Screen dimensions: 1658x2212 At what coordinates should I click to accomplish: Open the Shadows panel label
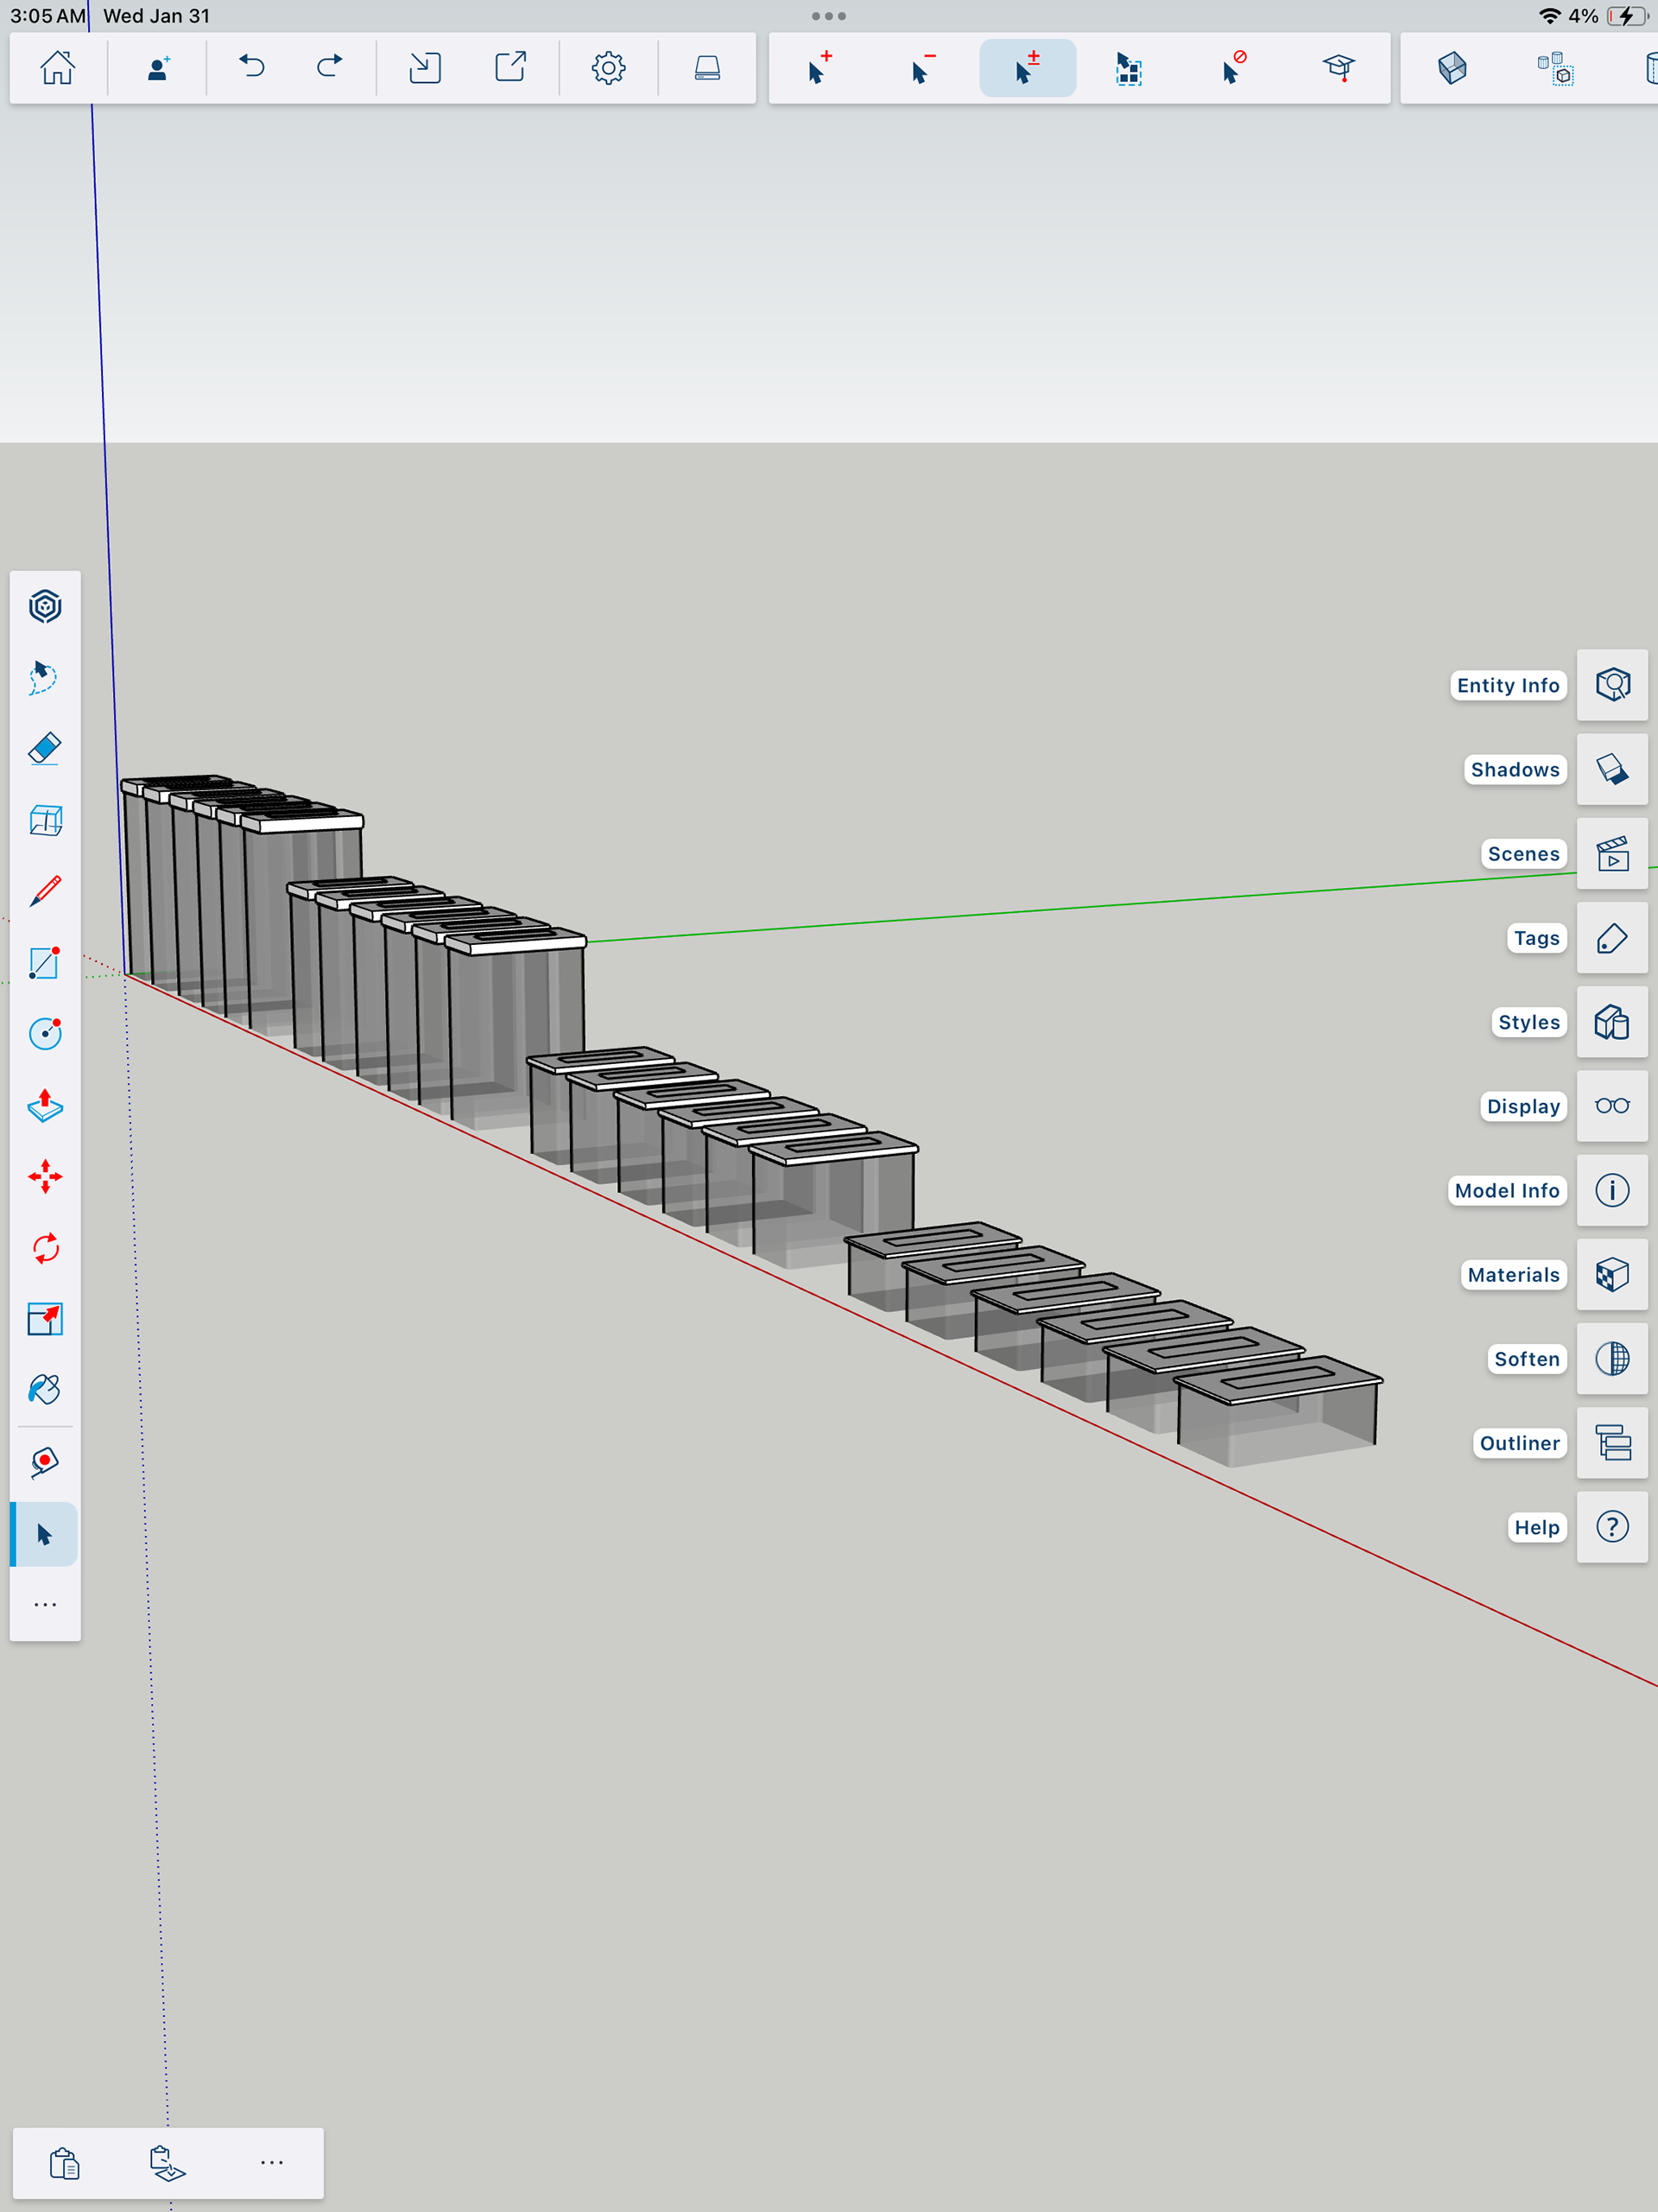1514,769
